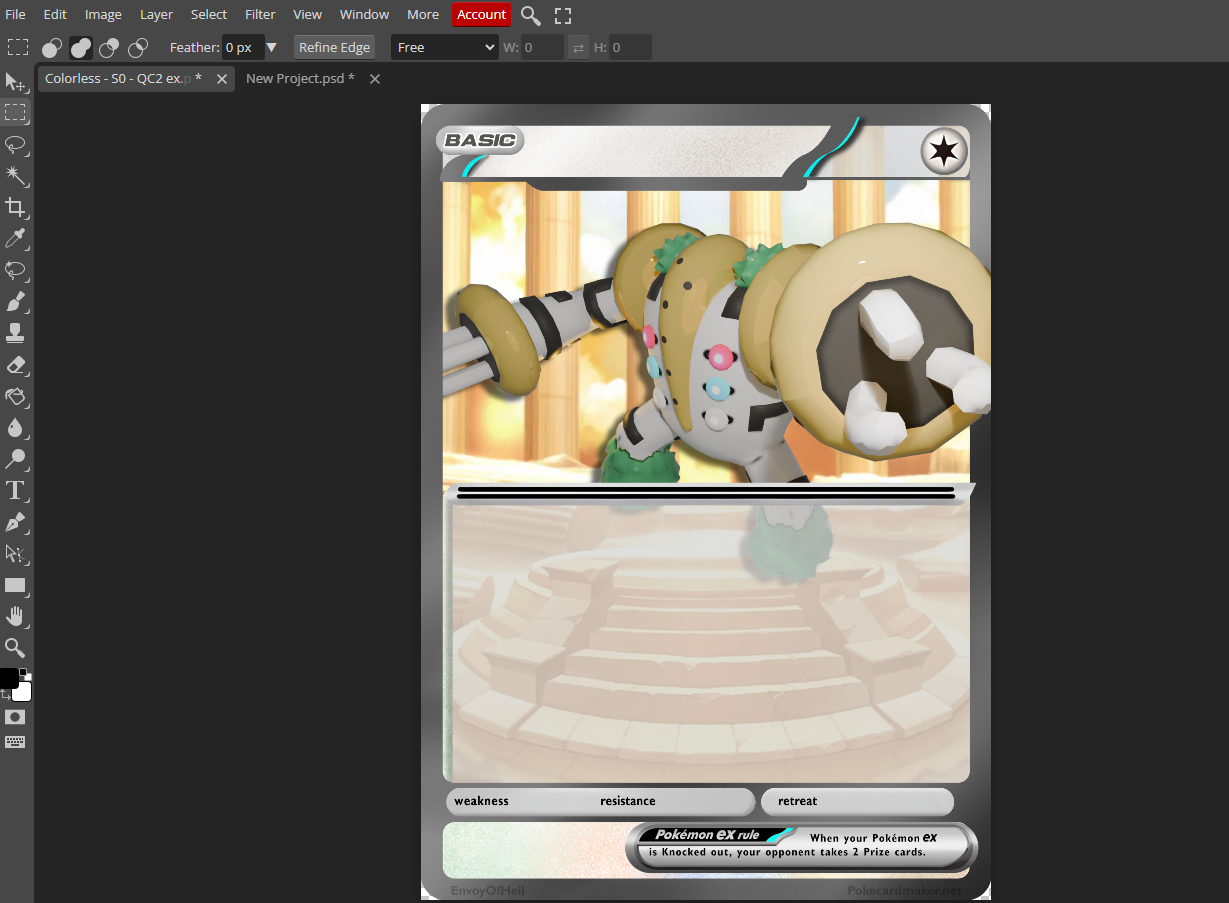Open the Select menu

[x=209, y=14]
